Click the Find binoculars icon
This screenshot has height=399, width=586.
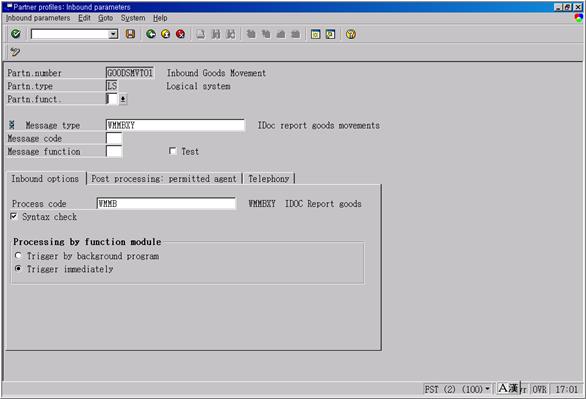(x=216, y=34)
